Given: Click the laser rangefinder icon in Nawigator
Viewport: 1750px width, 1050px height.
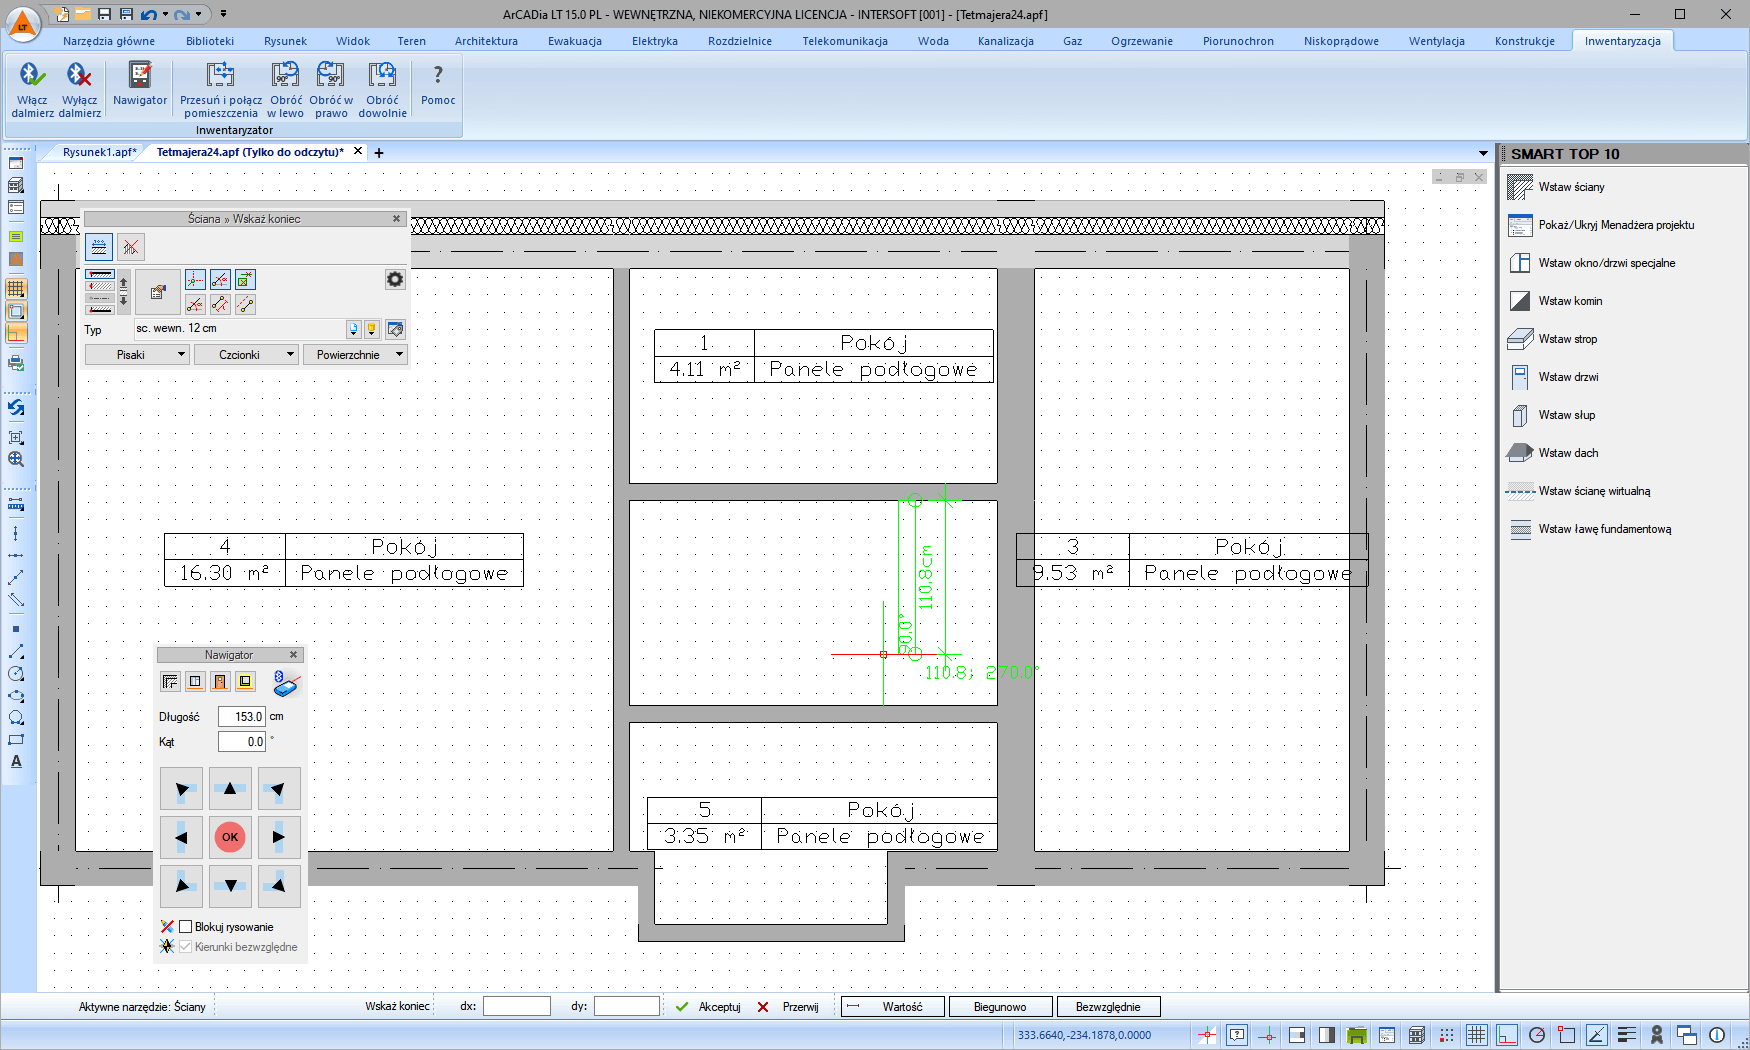Looking at the screenshot, I should tap(286, 684).
